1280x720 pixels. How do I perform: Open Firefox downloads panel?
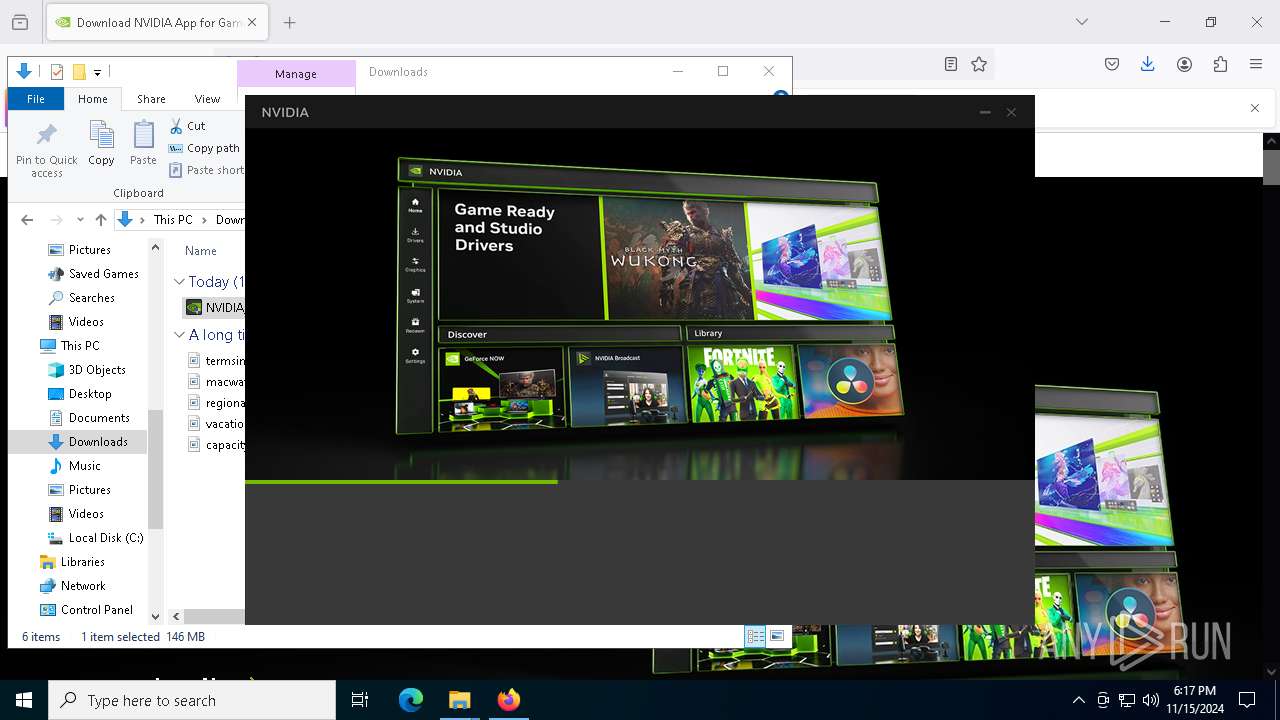pyautogui.click(x=1148, y=64)
